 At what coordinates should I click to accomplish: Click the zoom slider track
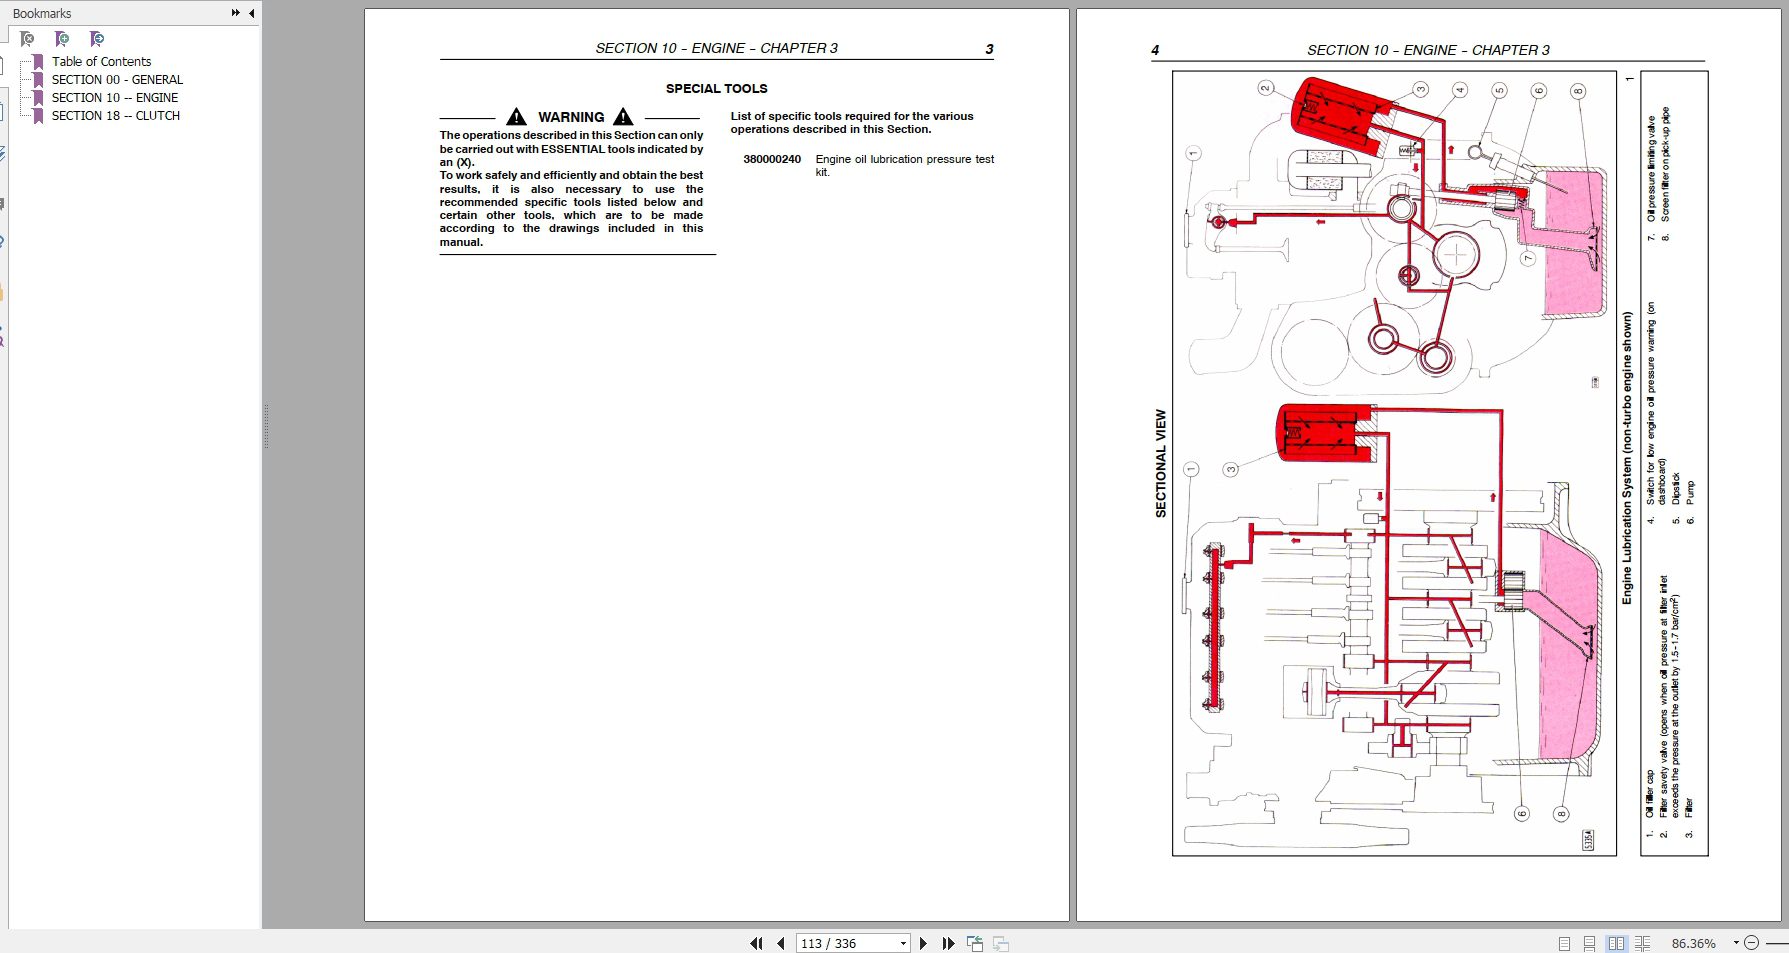pyautogui.click(x=1777, y=943)
